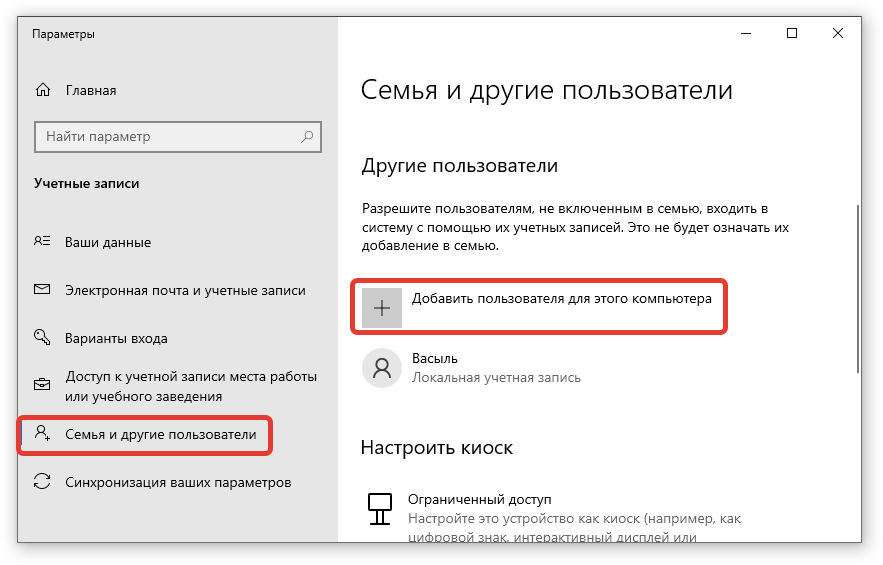
Task: Click the plus icon to add user
Action: tap(381, 309)
